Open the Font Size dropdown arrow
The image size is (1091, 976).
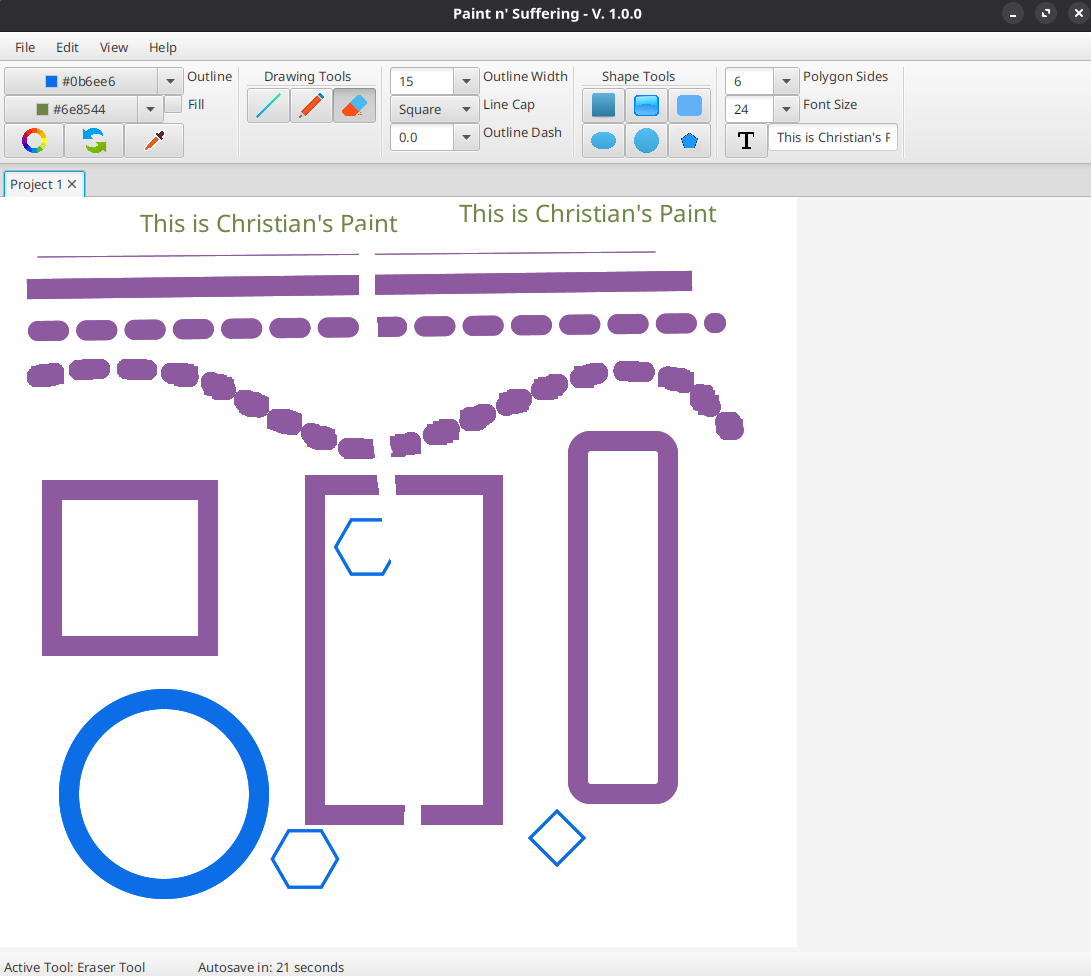click(x=786, y=109)
